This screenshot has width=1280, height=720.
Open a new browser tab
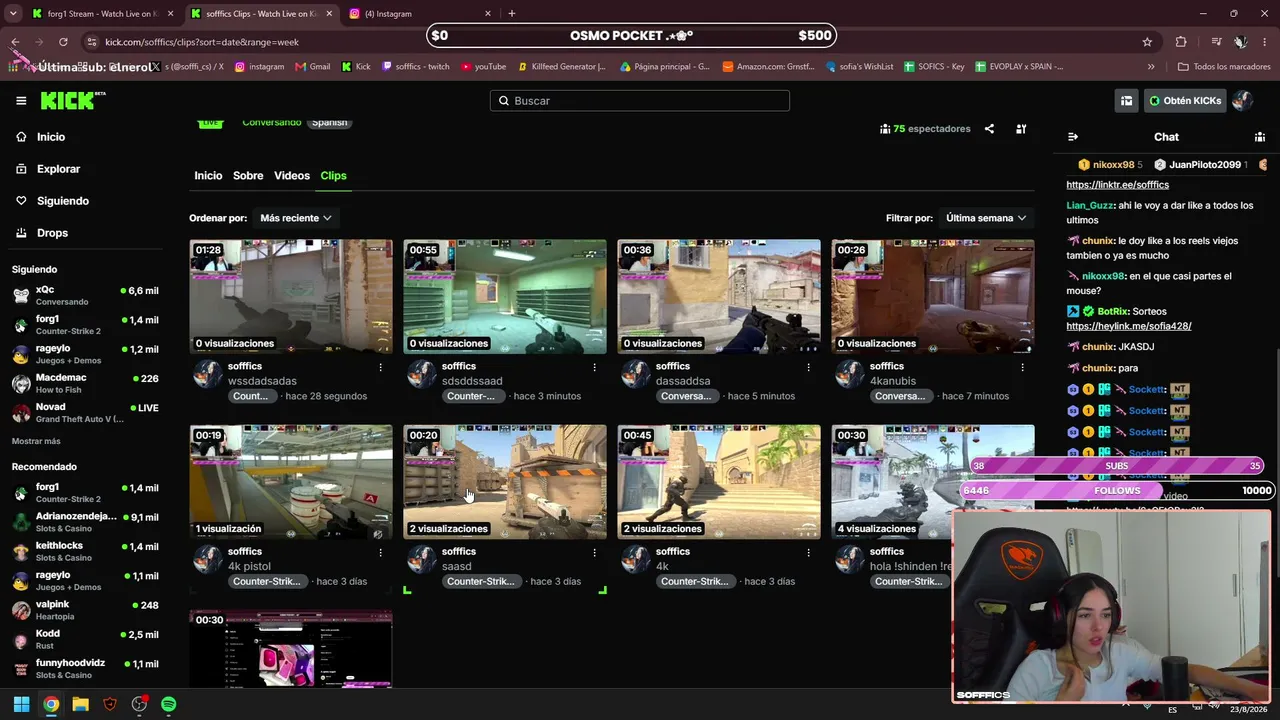pyautogui.click(x=512, y=14)
